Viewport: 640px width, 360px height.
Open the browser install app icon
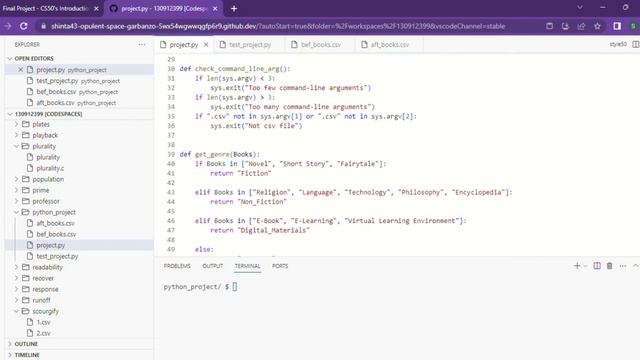click(x=565, y=26)
